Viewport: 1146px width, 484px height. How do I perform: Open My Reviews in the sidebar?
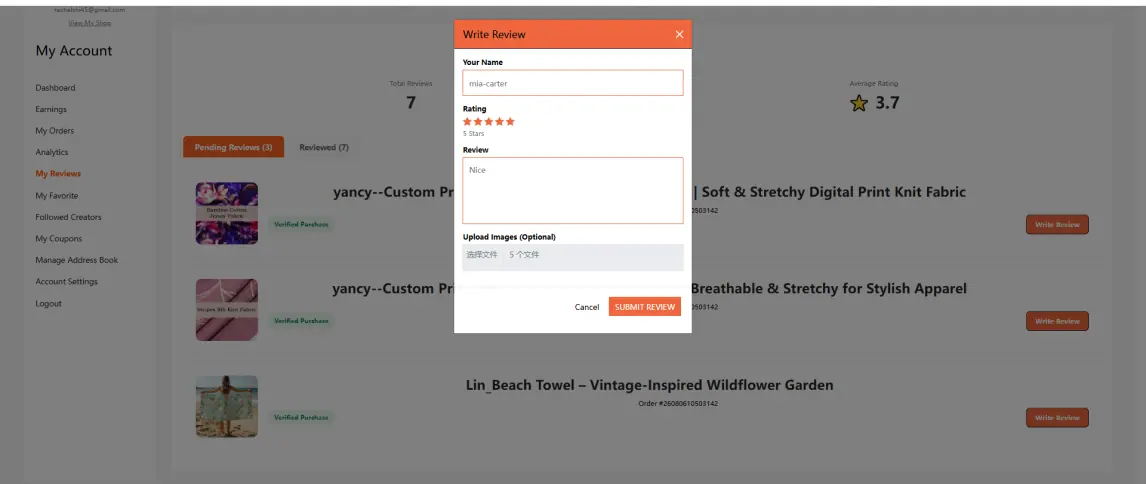(58, 174)
